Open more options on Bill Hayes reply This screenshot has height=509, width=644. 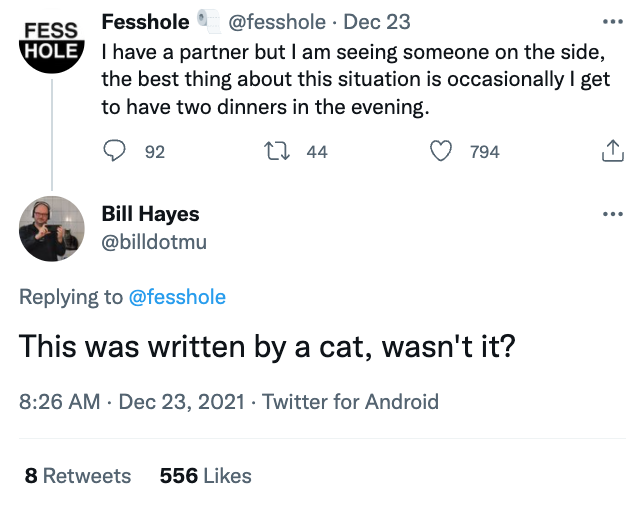click(x=612, y=214)
